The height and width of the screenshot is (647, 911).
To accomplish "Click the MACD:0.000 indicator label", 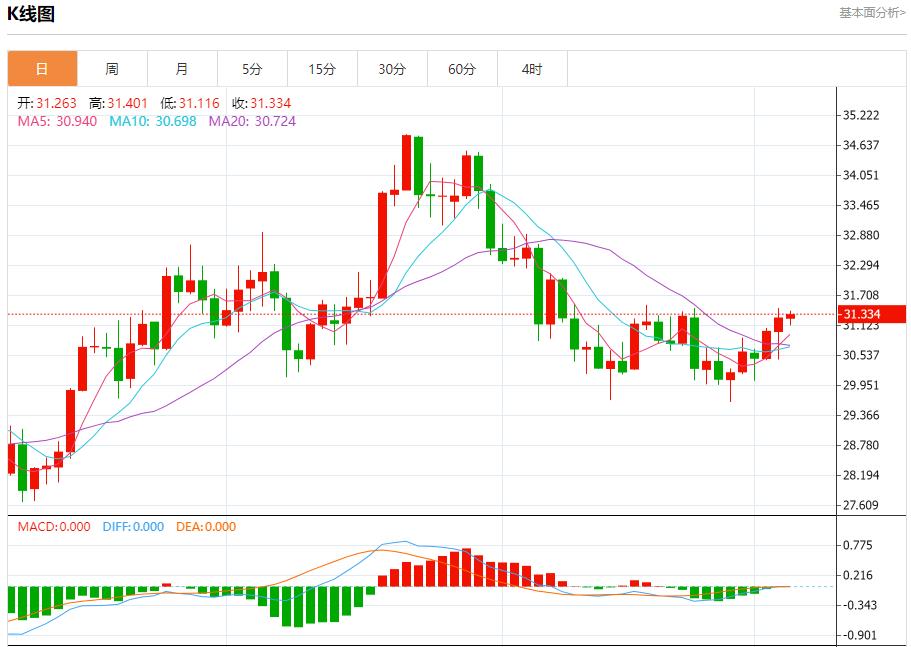I will (54, 527).
